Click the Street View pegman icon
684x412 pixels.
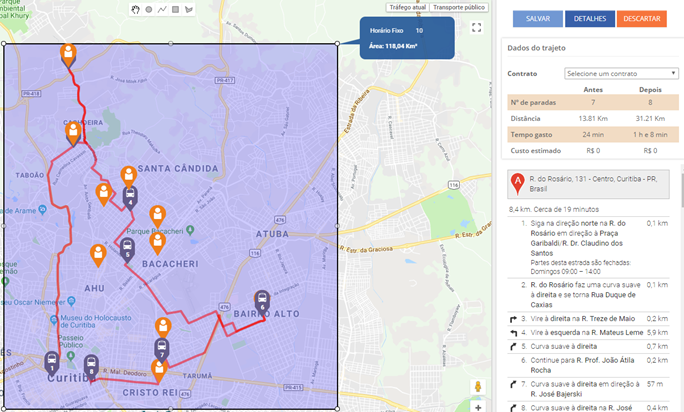478,387
